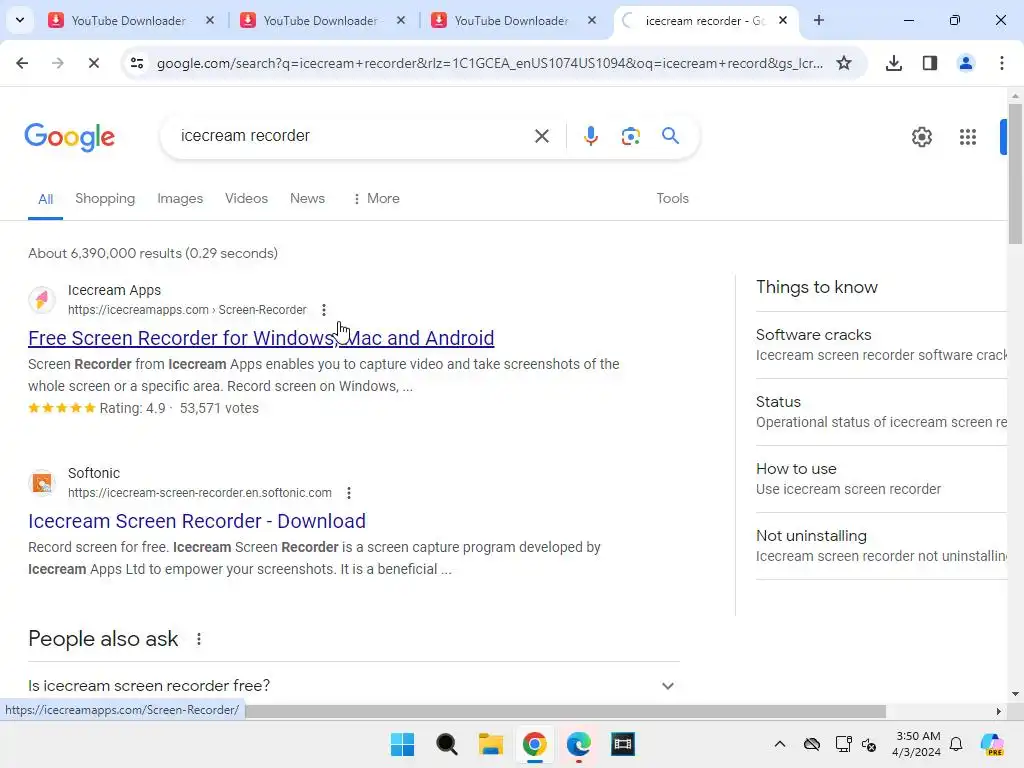This screenshot has height=768, width=1024.
Task: Switch to Images results
Action: pyautogui.click(x=180, y=199)
